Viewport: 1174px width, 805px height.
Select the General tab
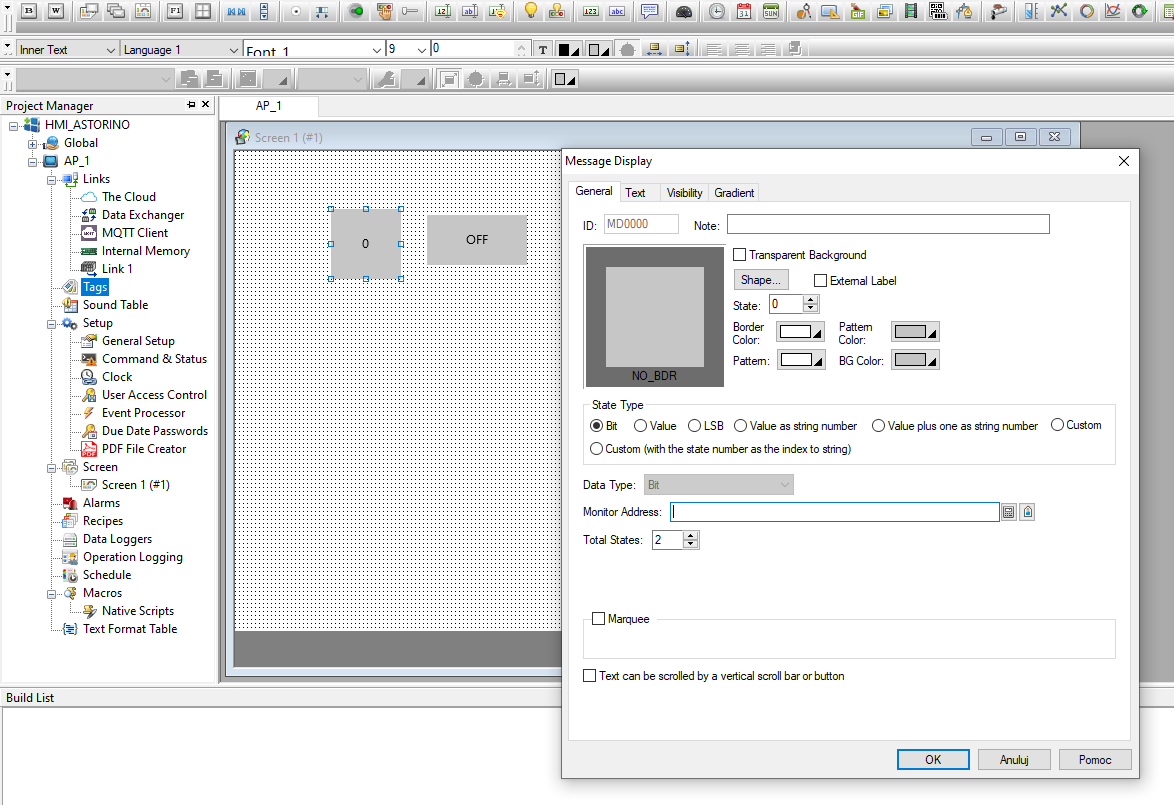[594, 192]
